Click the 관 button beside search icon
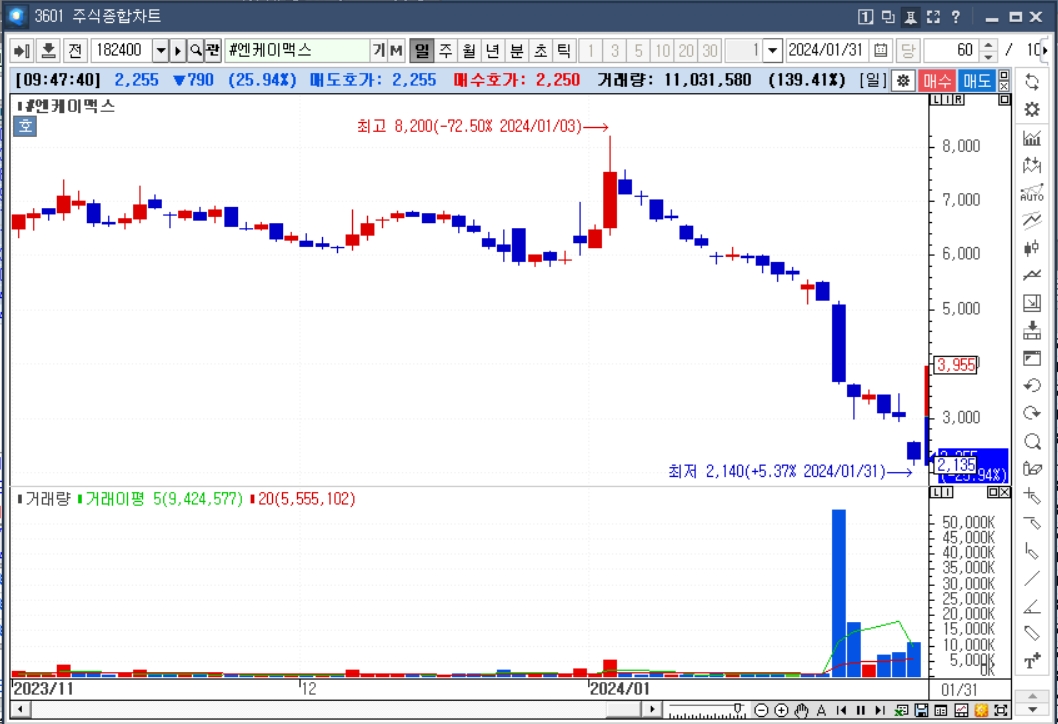 213,50
